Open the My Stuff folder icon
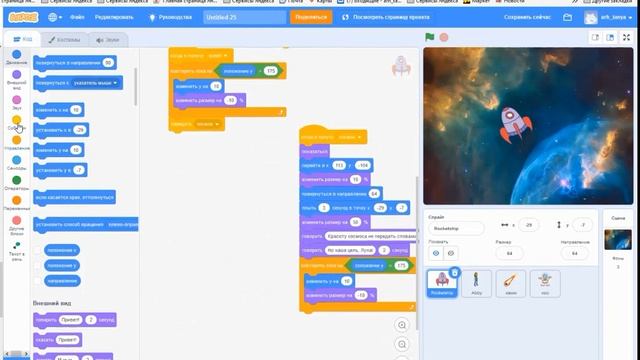640x360 pixels. [567, 18]
